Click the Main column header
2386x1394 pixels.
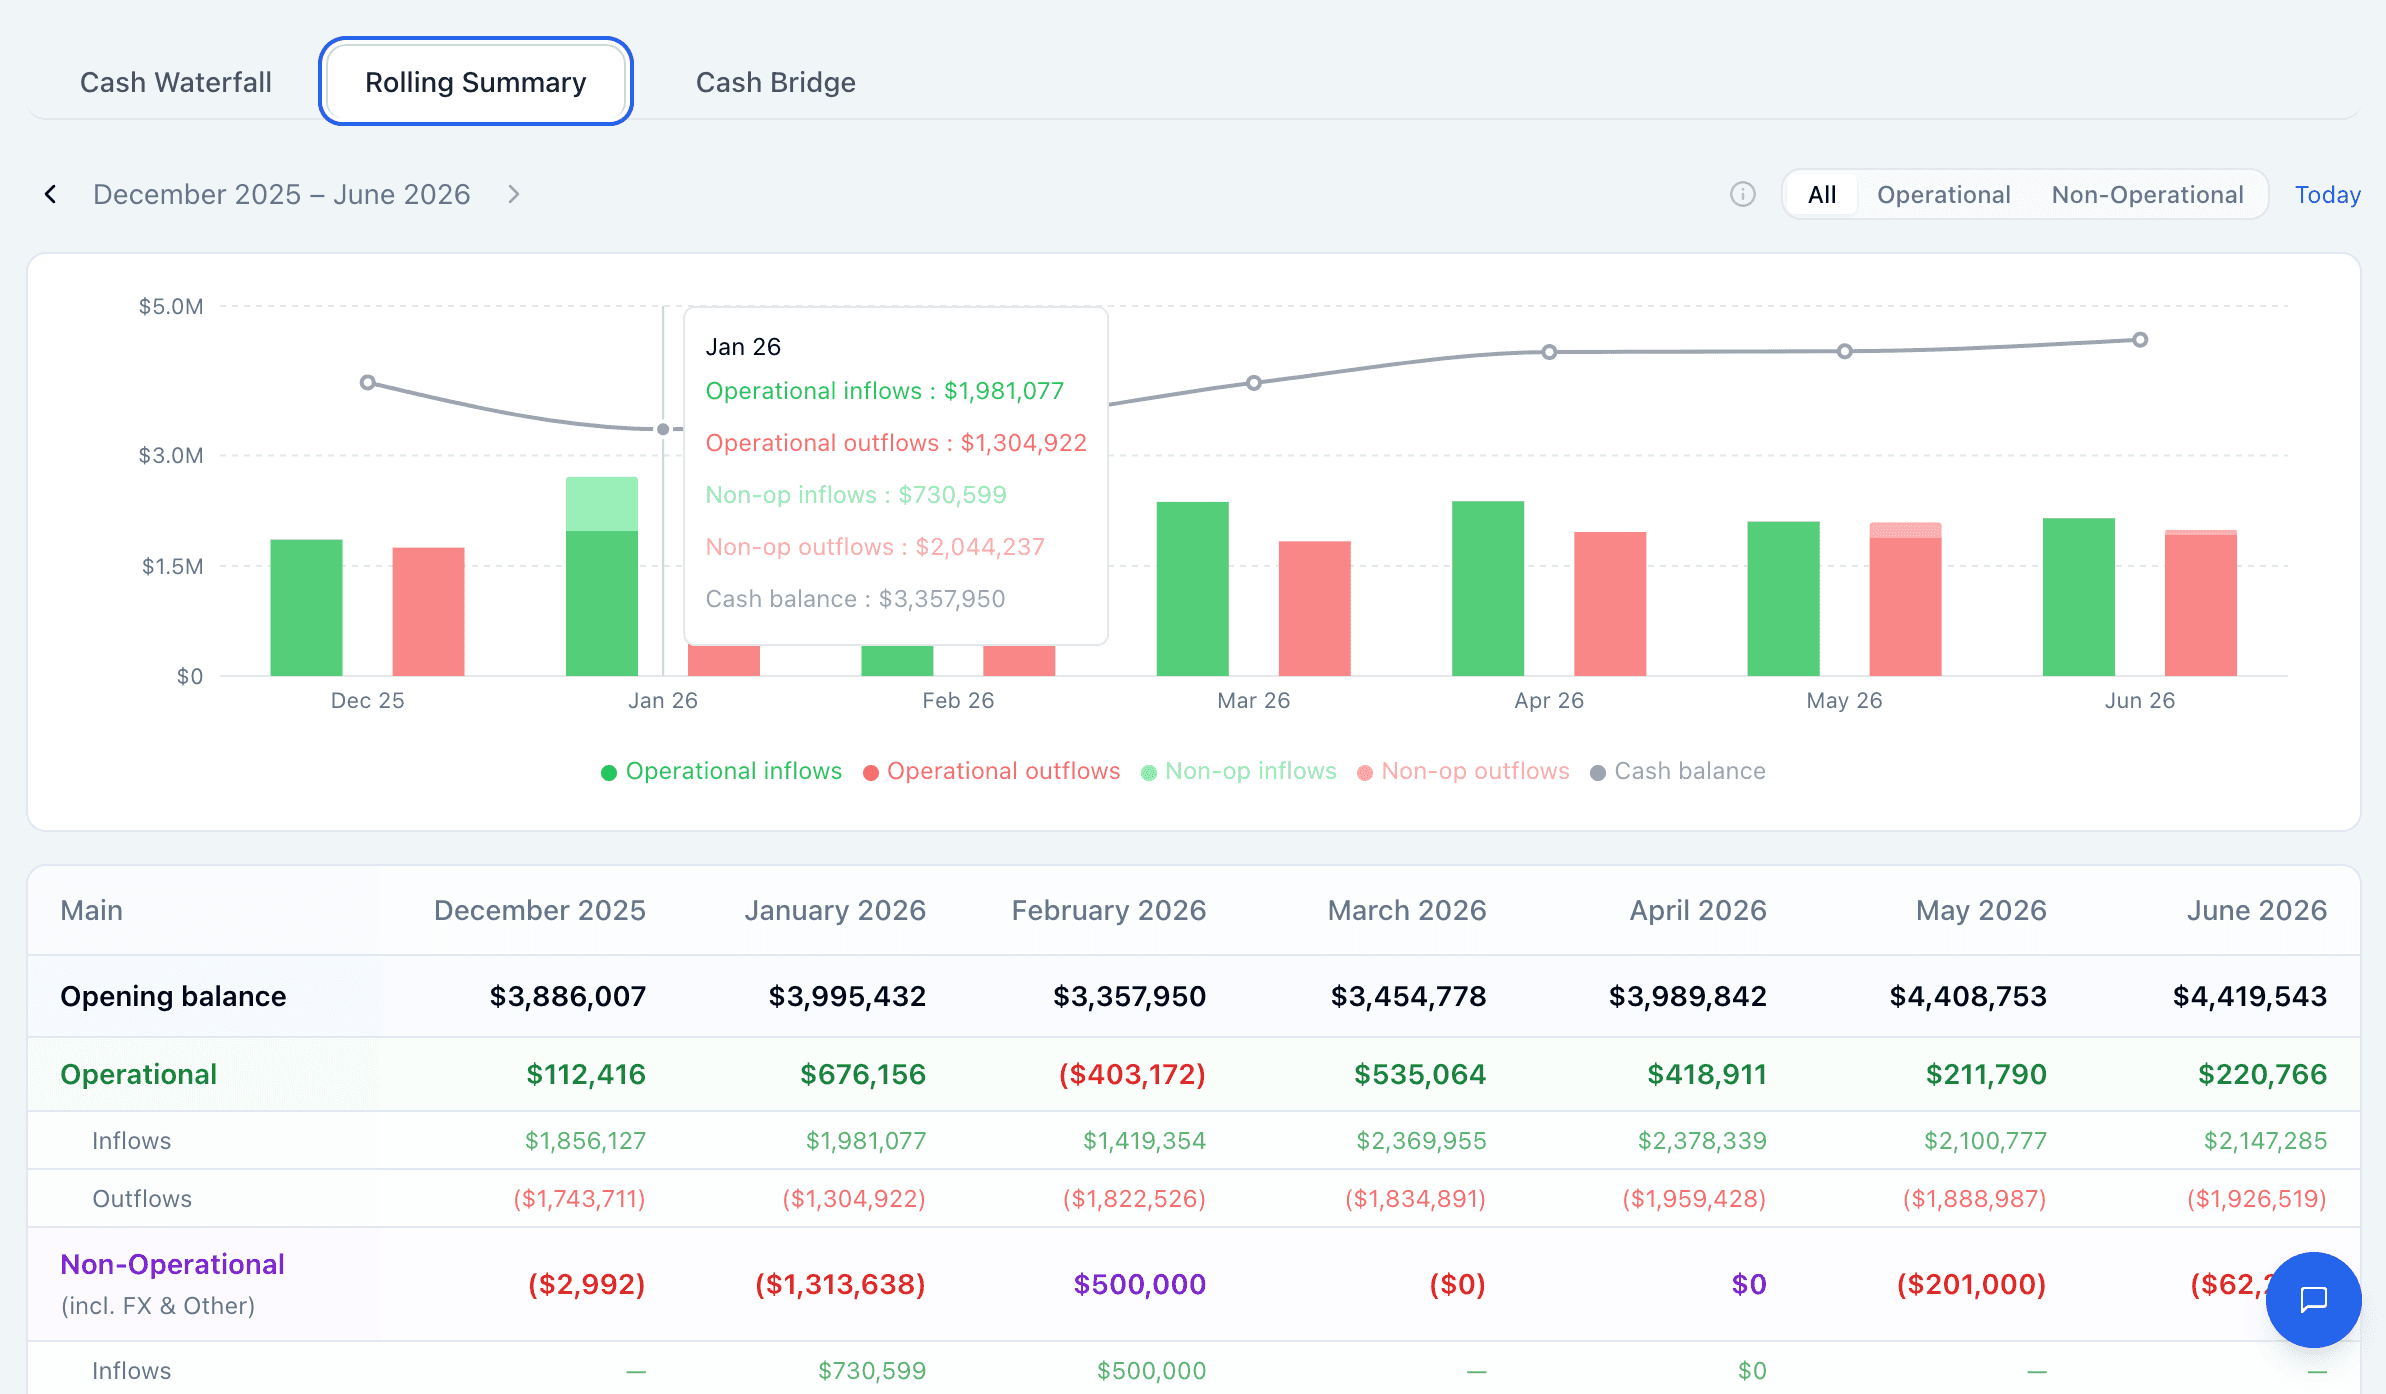[x=92, y=910]
